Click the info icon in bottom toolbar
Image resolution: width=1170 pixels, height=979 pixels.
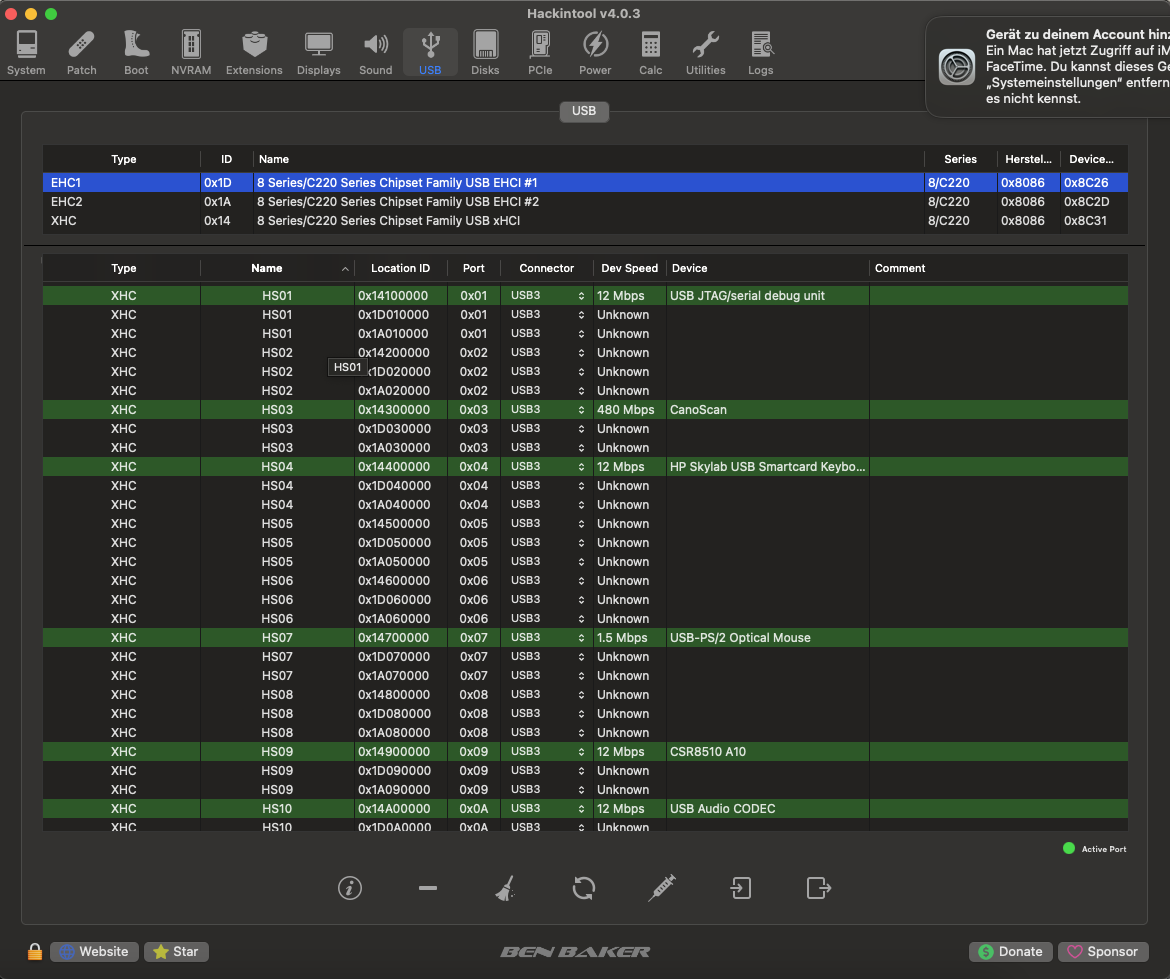[349, 888]
